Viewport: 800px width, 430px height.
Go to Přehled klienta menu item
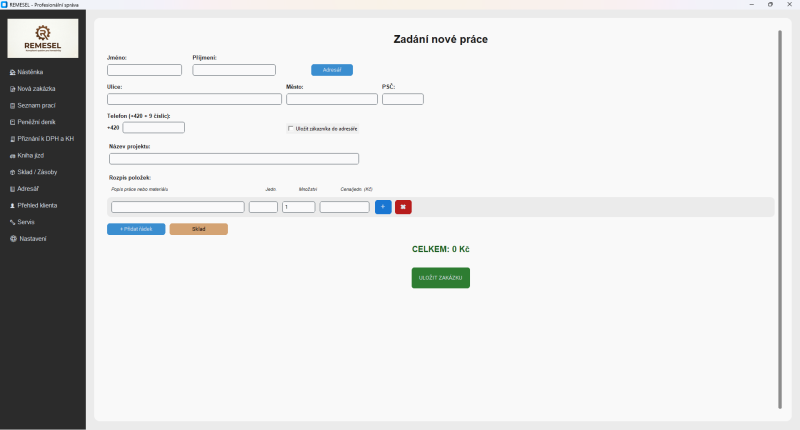(39, 205)
